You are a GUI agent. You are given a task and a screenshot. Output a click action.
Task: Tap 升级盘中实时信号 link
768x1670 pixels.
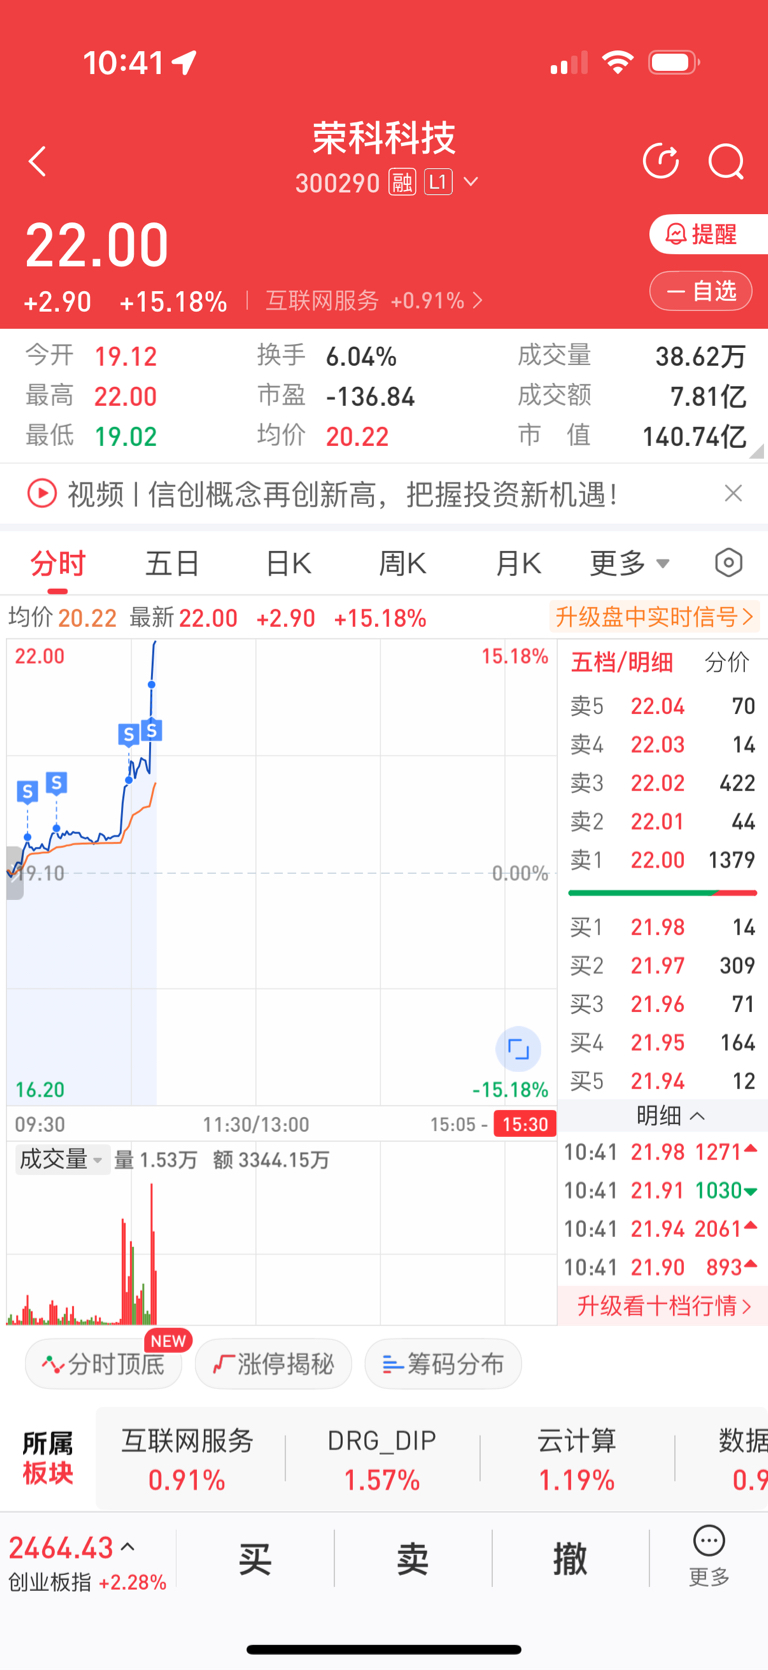coord(655,617)
